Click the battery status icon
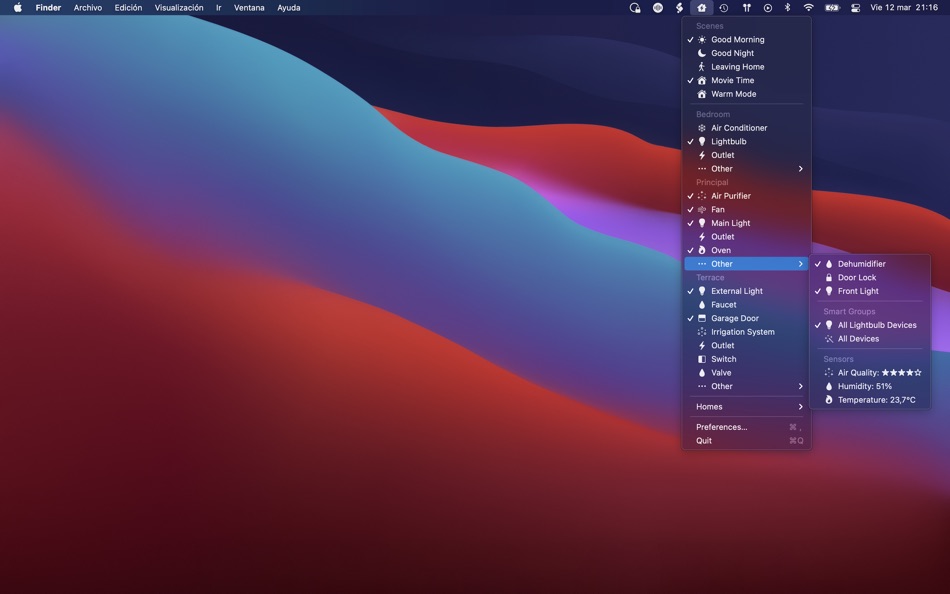 pyautogui.click(x=832, y=8)
